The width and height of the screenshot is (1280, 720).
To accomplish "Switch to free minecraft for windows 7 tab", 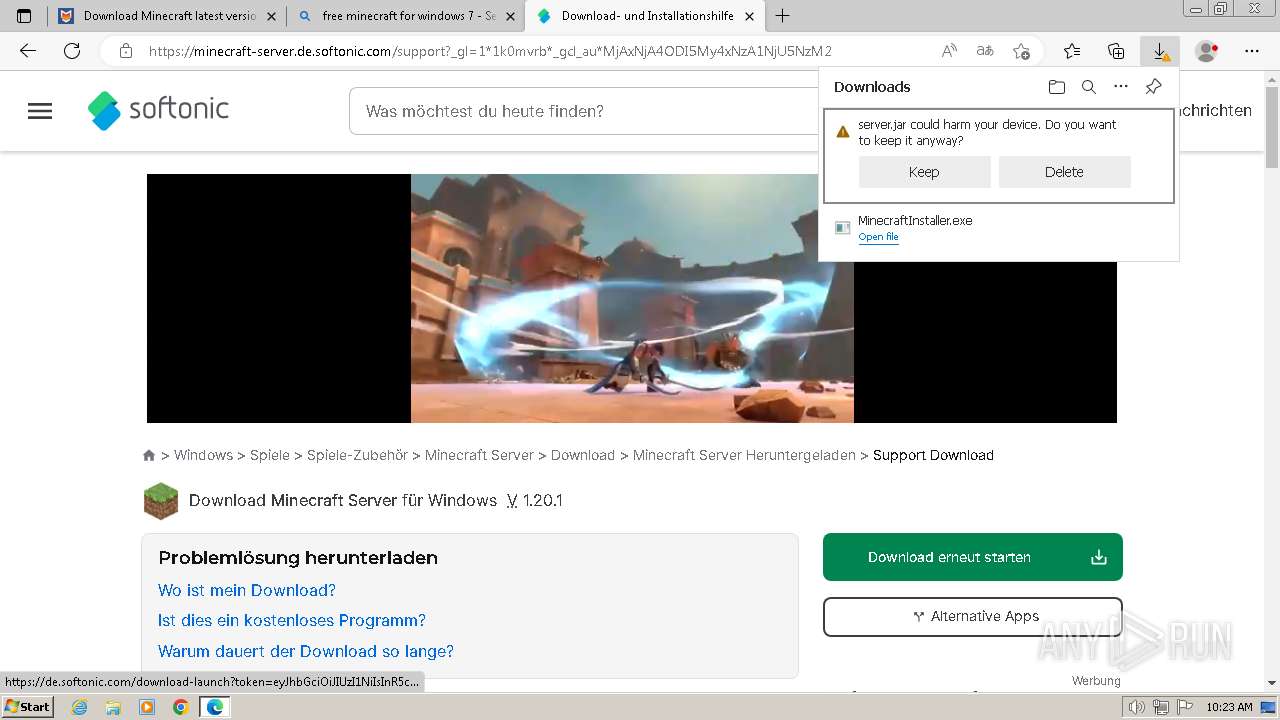I will point(405,16).
